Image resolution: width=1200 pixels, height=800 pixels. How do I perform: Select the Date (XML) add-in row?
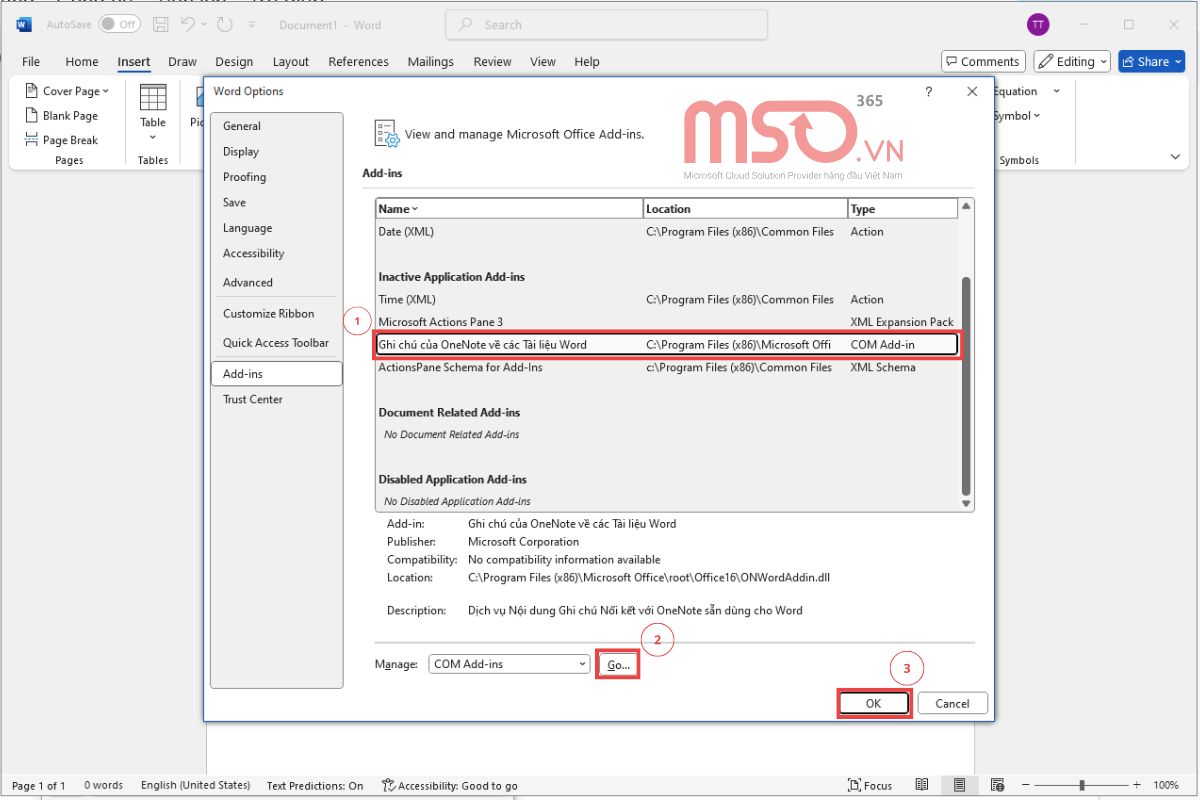[x=666, y=232]
